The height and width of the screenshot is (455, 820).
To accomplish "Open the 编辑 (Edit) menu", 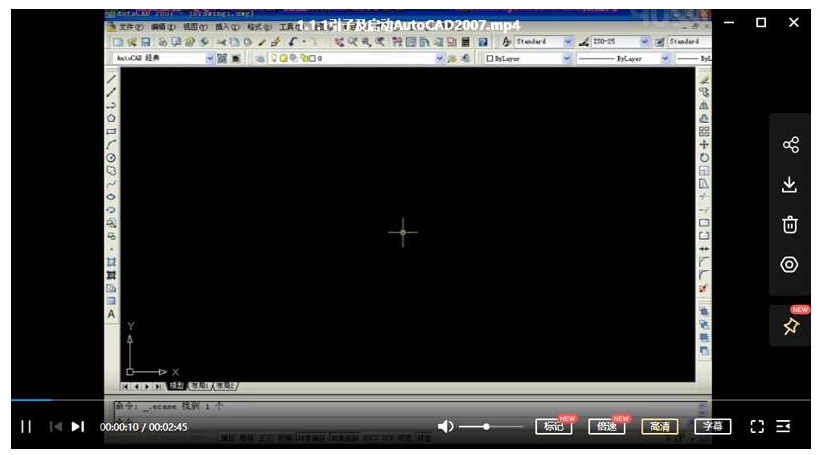I will [x=163, y=27].
